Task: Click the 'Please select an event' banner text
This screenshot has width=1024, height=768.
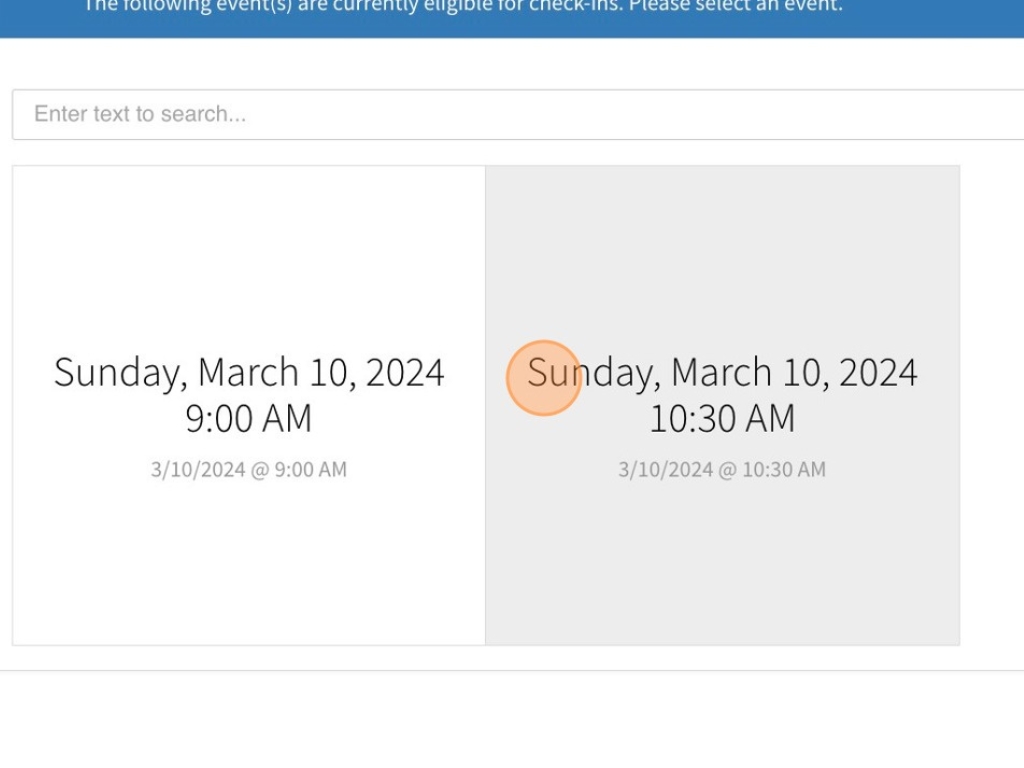Action: 735,8
